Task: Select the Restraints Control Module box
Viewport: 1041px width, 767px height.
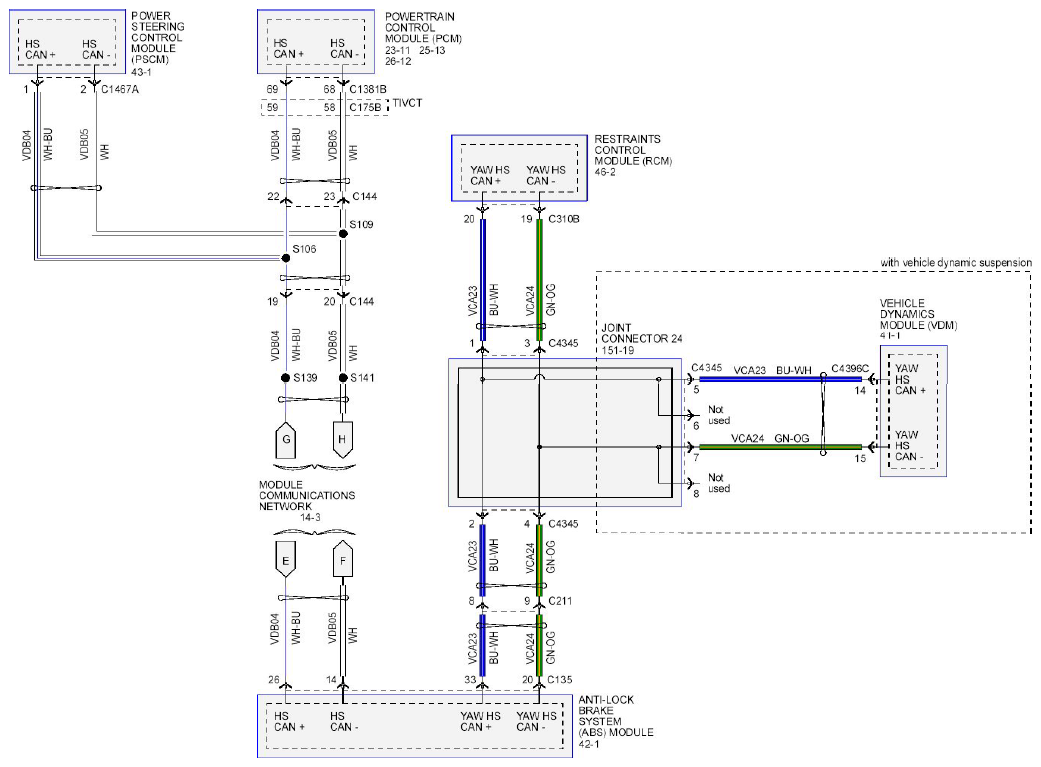Action: pyautogui.click(x=519, y=168)
